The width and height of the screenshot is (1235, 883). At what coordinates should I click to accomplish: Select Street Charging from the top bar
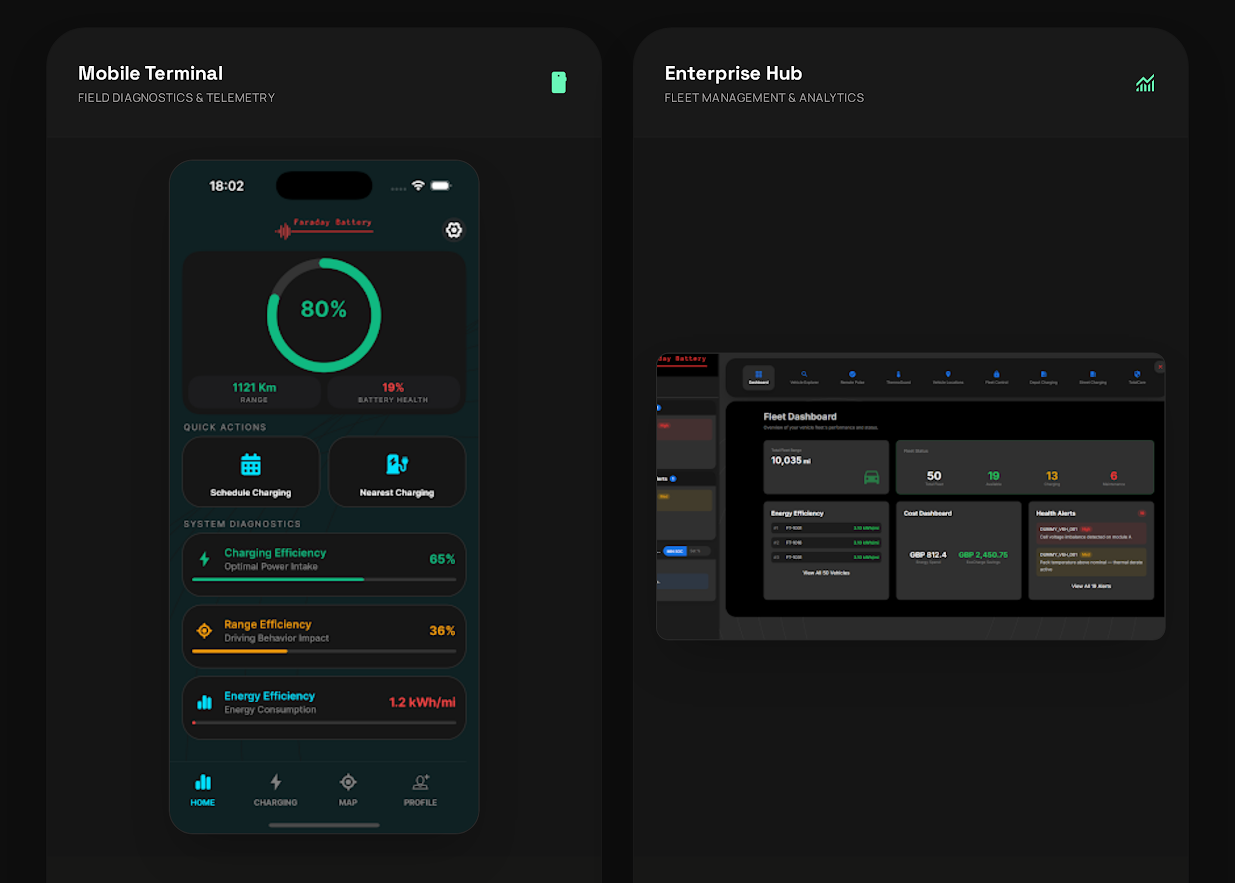coord(1093,377)
